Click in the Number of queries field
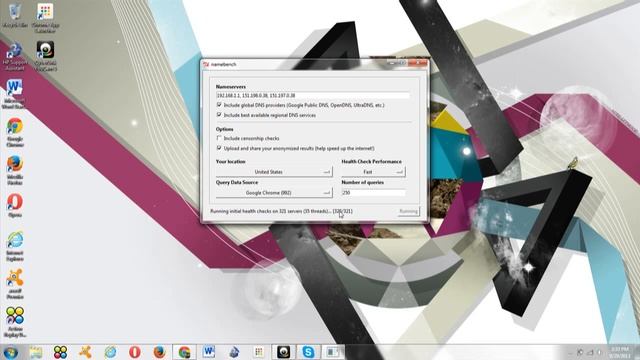The height and width of the screenshot is (360, 640). (373, 193)
